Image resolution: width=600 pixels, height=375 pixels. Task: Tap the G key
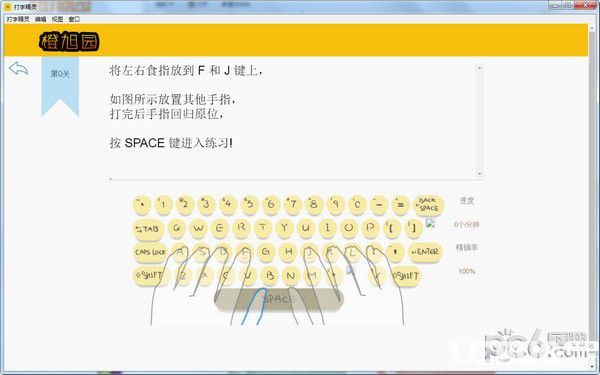click(x=266, y=252)
